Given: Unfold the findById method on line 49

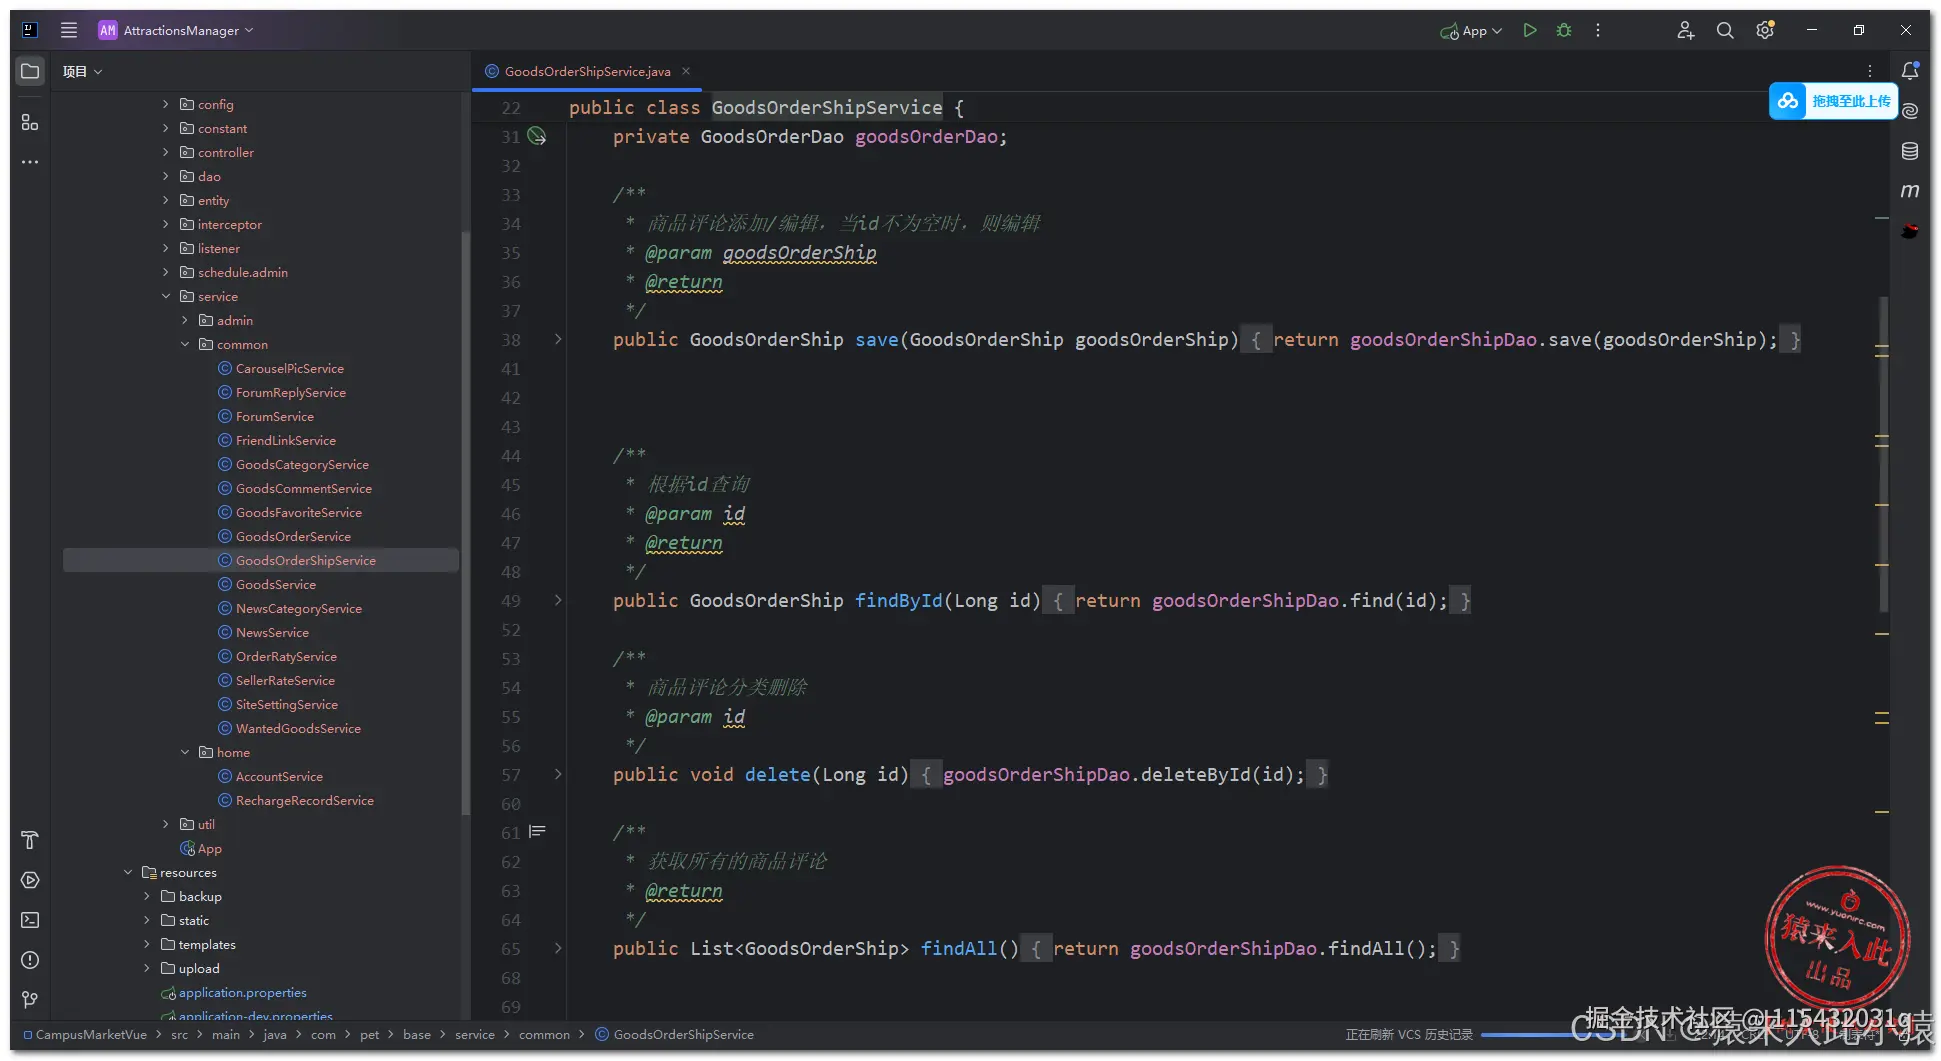Looking at the screenshot, I should coord(558,601).
